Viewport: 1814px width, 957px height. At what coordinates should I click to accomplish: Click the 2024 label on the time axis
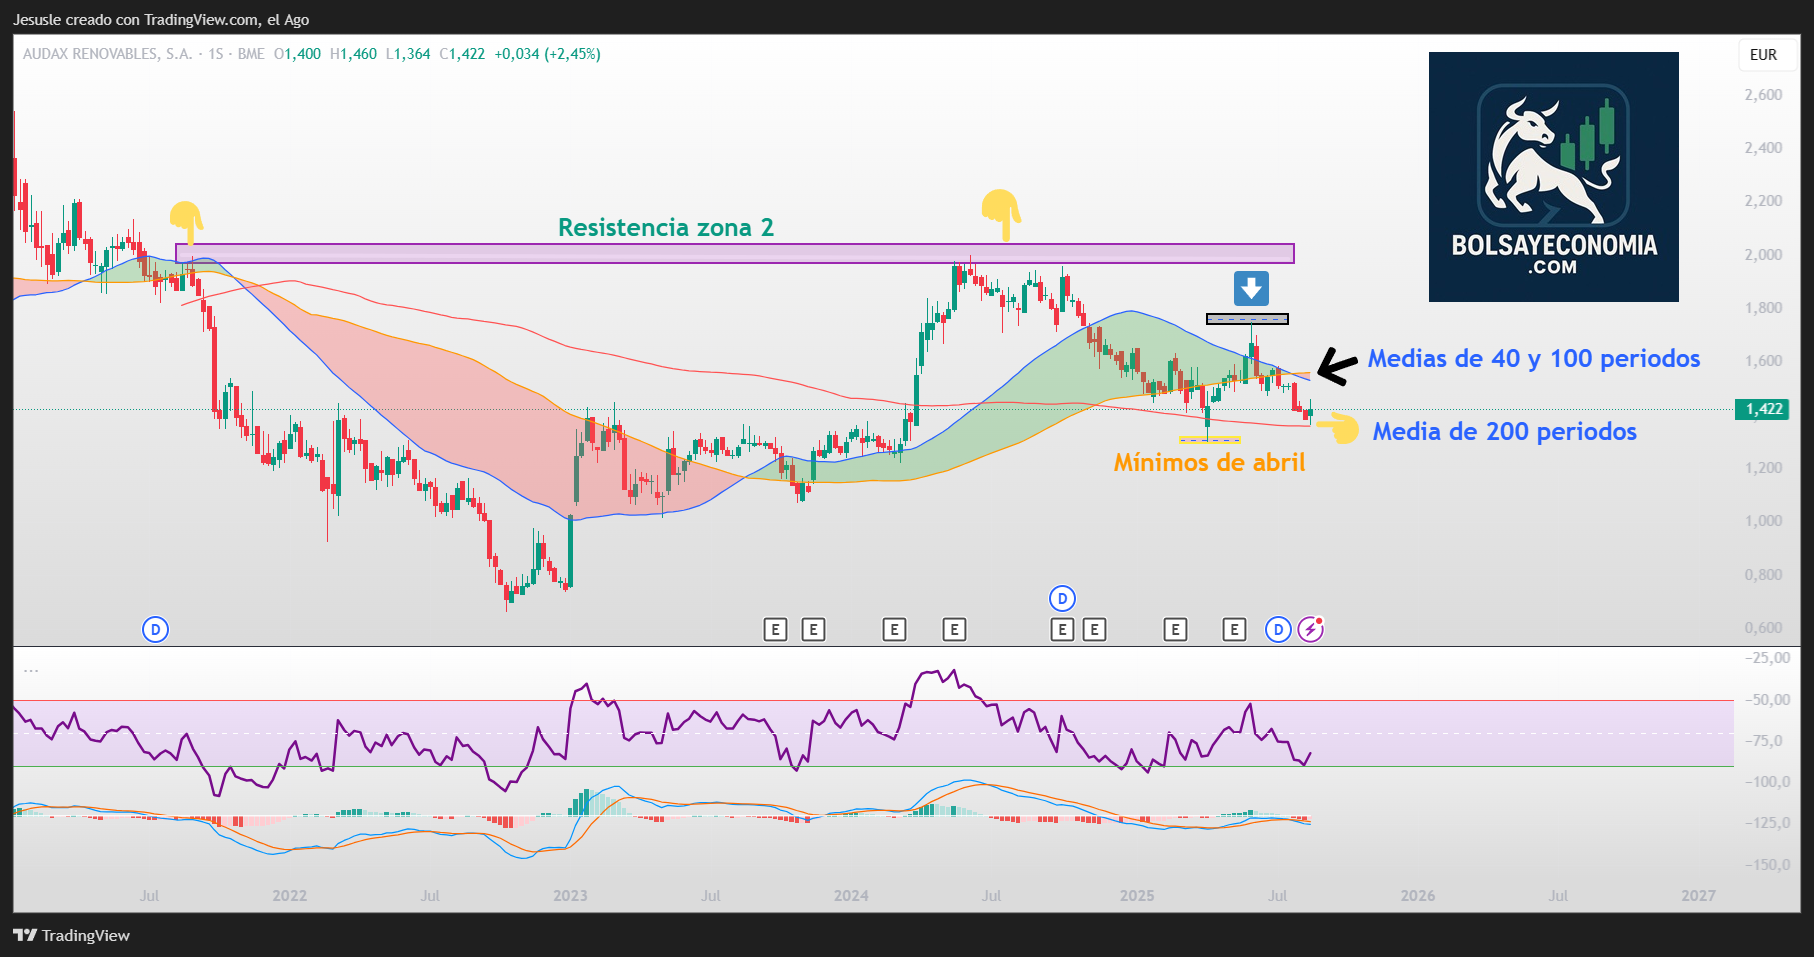point(851,895)
